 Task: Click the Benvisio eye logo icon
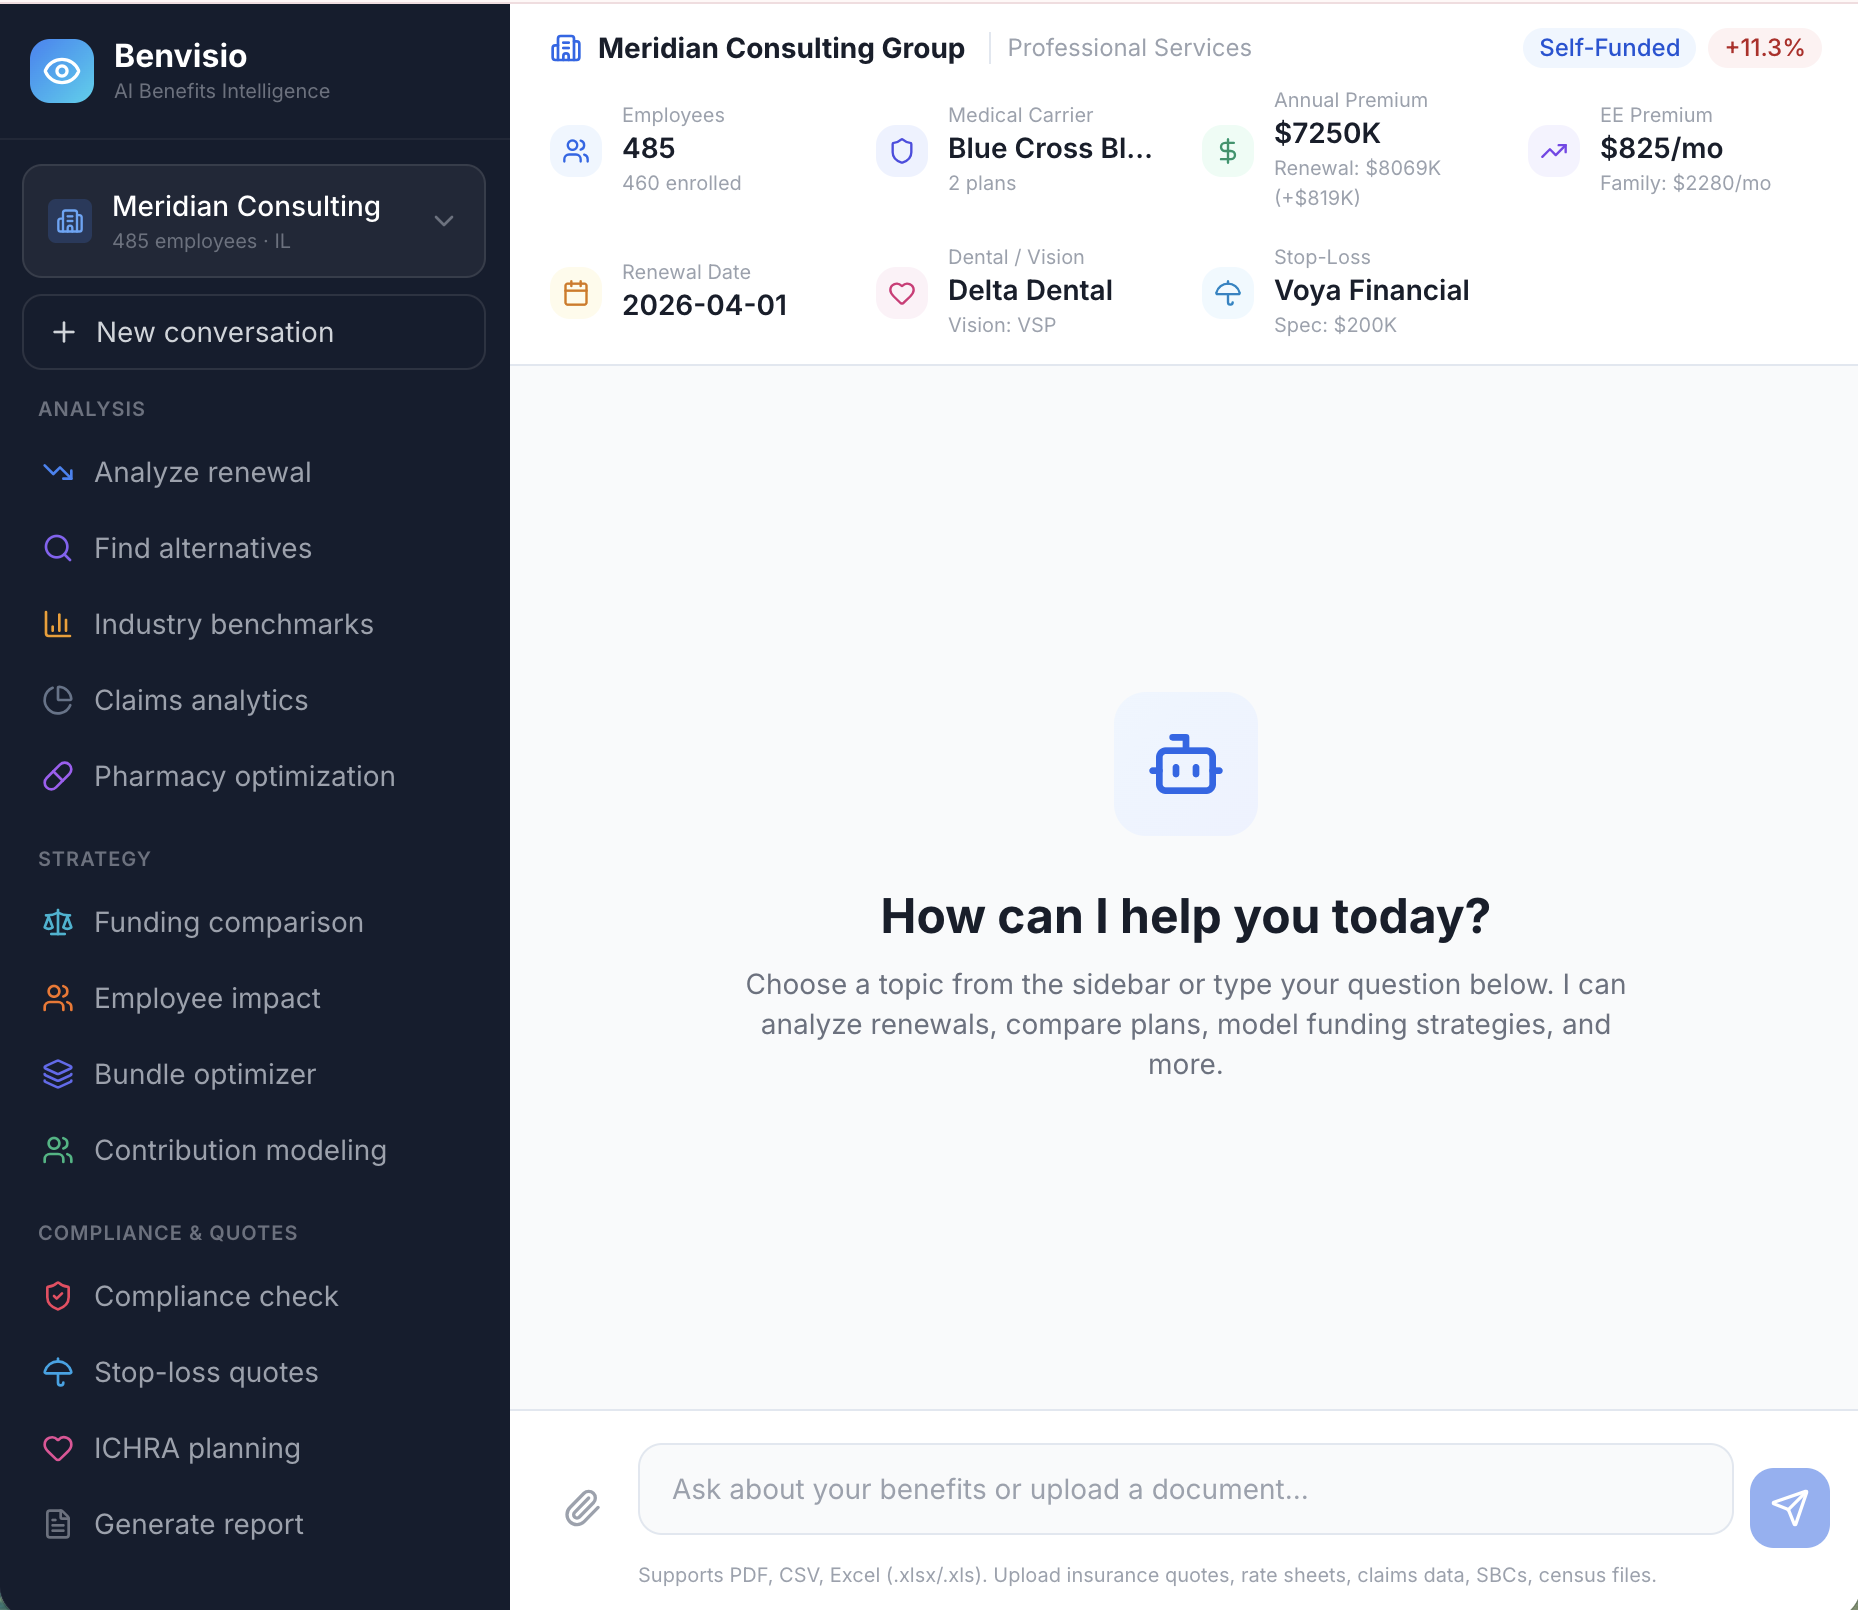click(62, 71)
